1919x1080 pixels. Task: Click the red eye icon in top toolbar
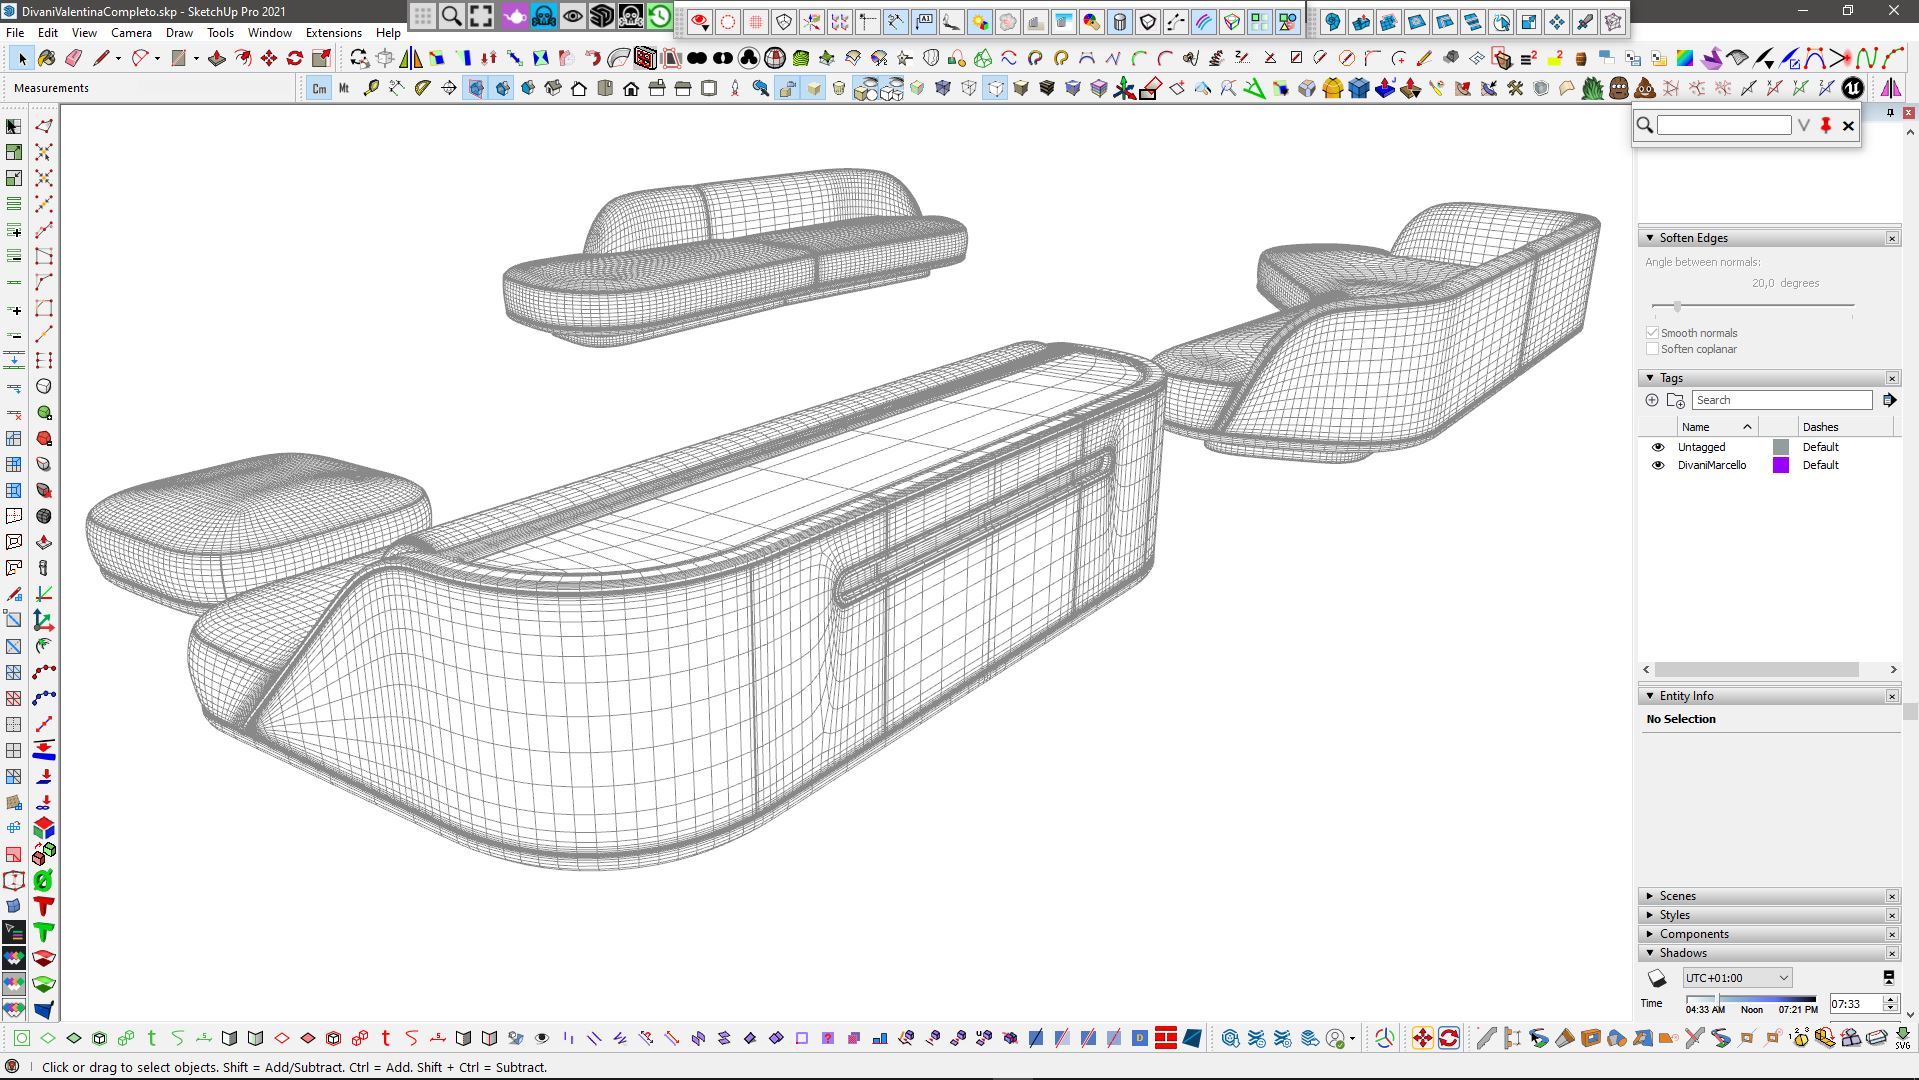tap(699, 22)
